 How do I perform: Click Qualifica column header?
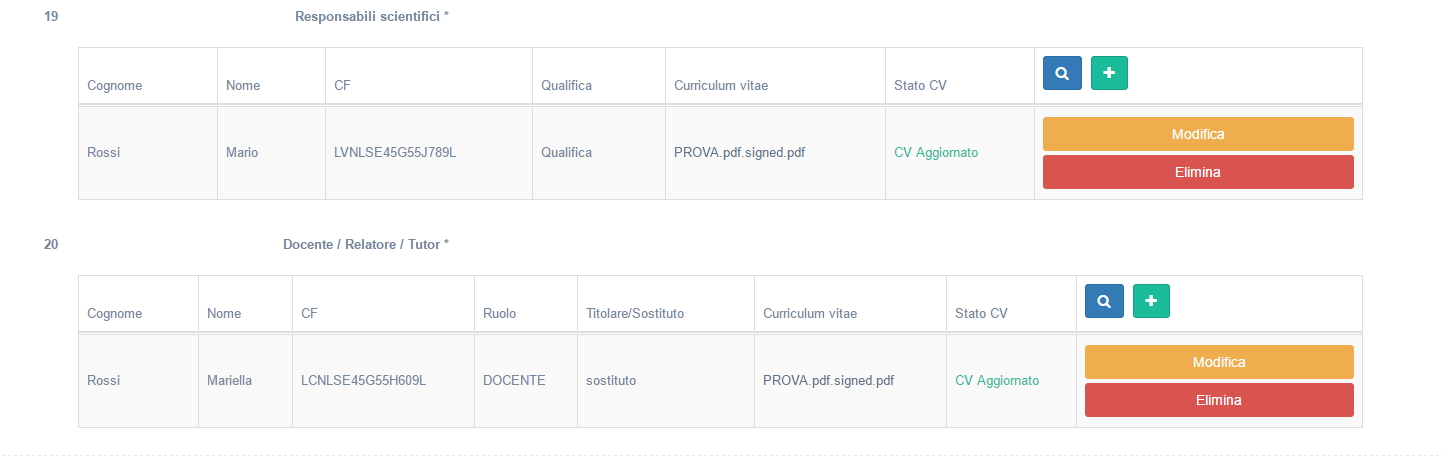pyautogui.click(x=566, y=86)
